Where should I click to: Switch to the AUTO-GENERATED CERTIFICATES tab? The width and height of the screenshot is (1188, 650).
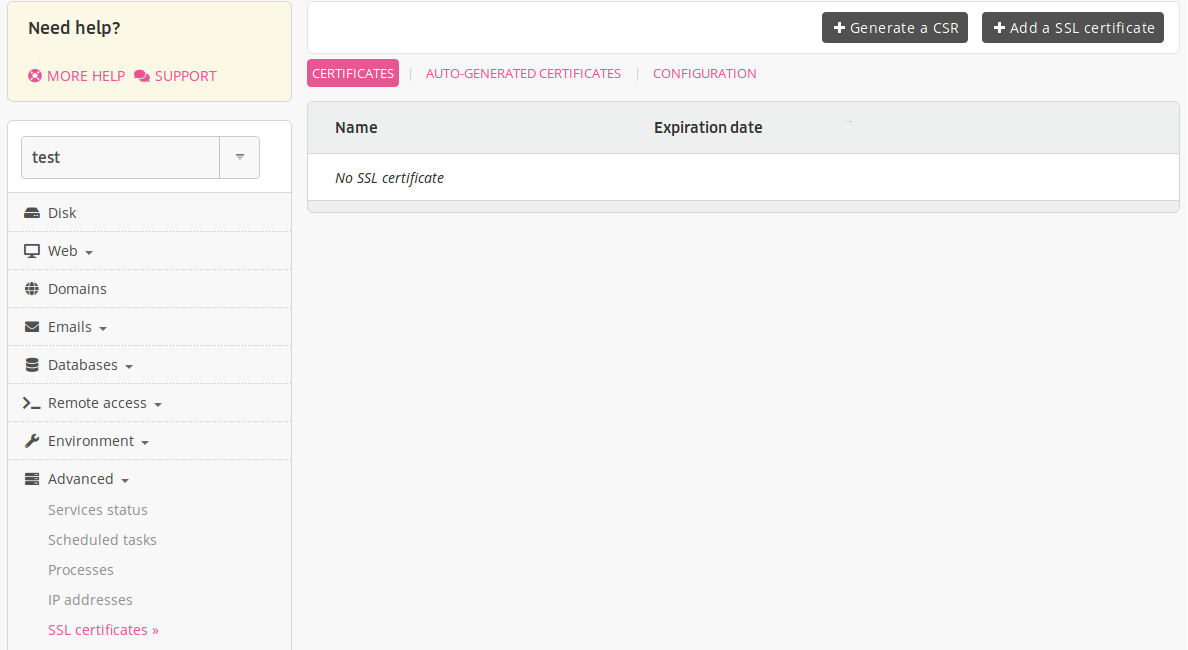tap(523, 73)
